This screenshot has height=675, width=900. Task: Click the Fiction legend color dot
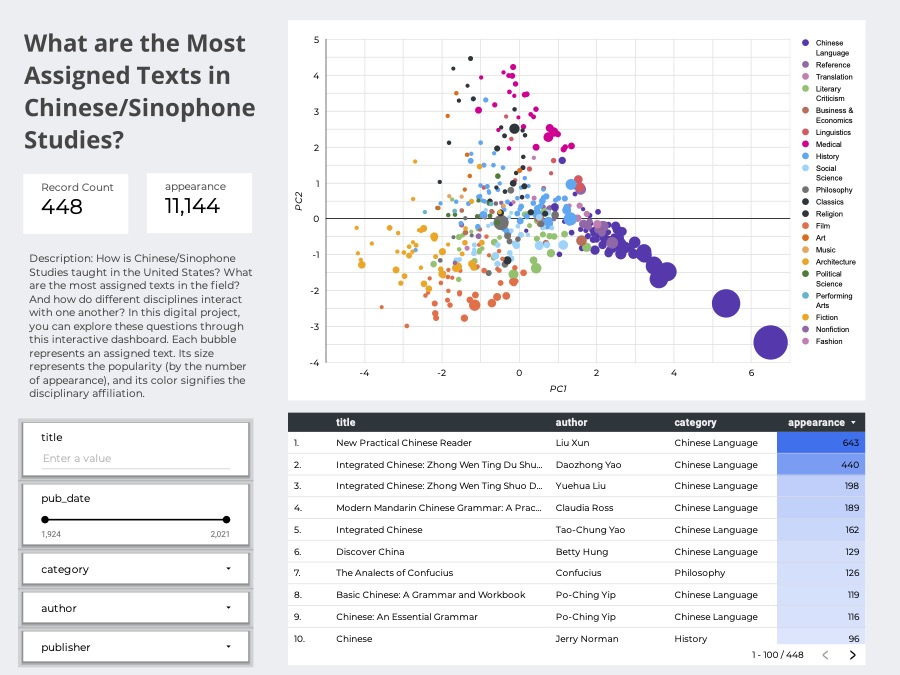click(805, 317)
